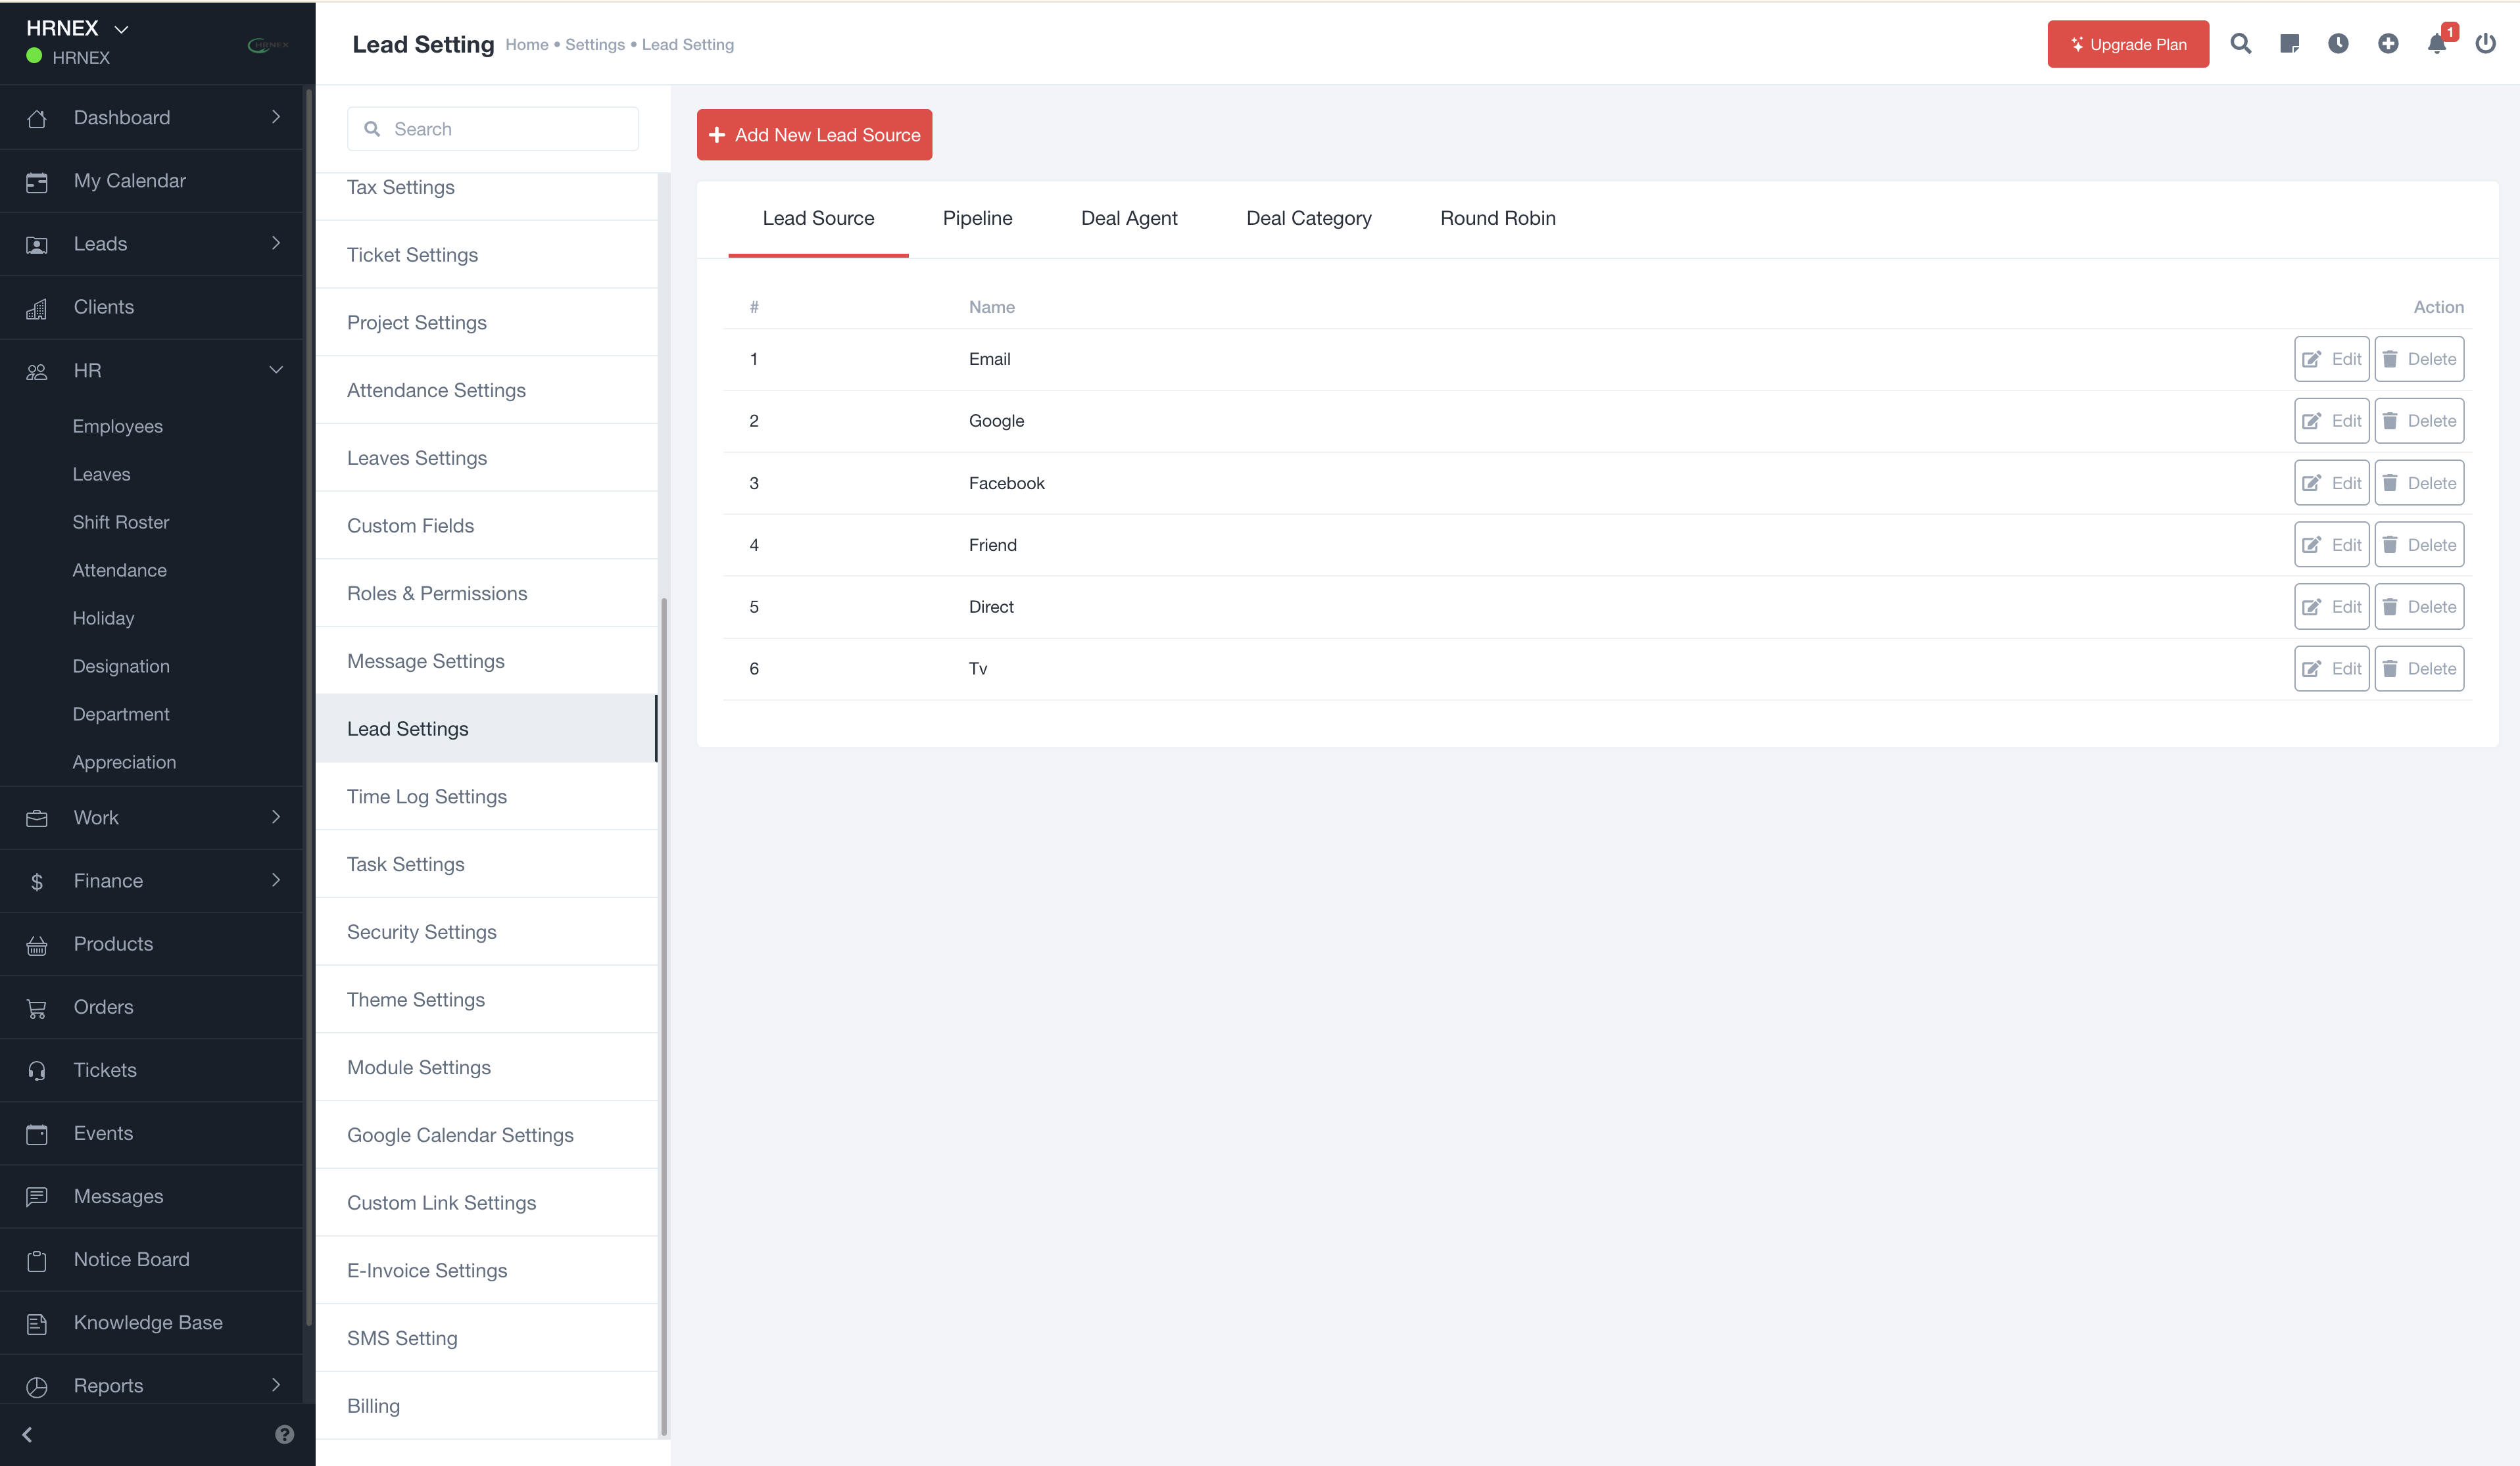This screenshot has width=2520, height=1466.
Task: Expand the Work menu
Action: click(x=151, y=818)
